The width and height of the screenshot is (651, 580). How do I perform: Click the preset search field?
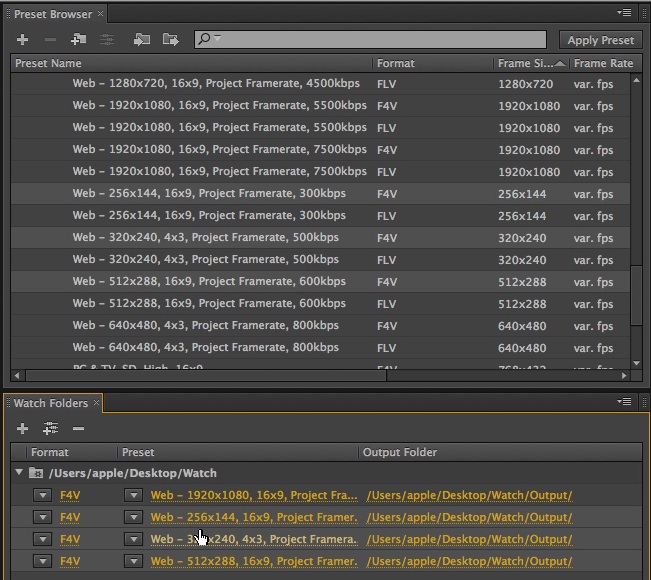pyautogui.click(x=370, y=39)
